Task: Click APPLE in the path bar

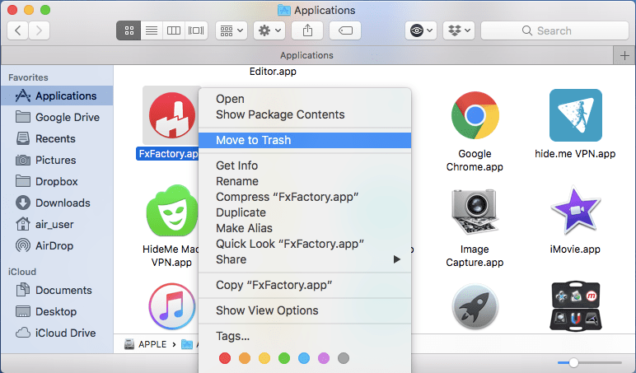Action: [x=146, y=344]
